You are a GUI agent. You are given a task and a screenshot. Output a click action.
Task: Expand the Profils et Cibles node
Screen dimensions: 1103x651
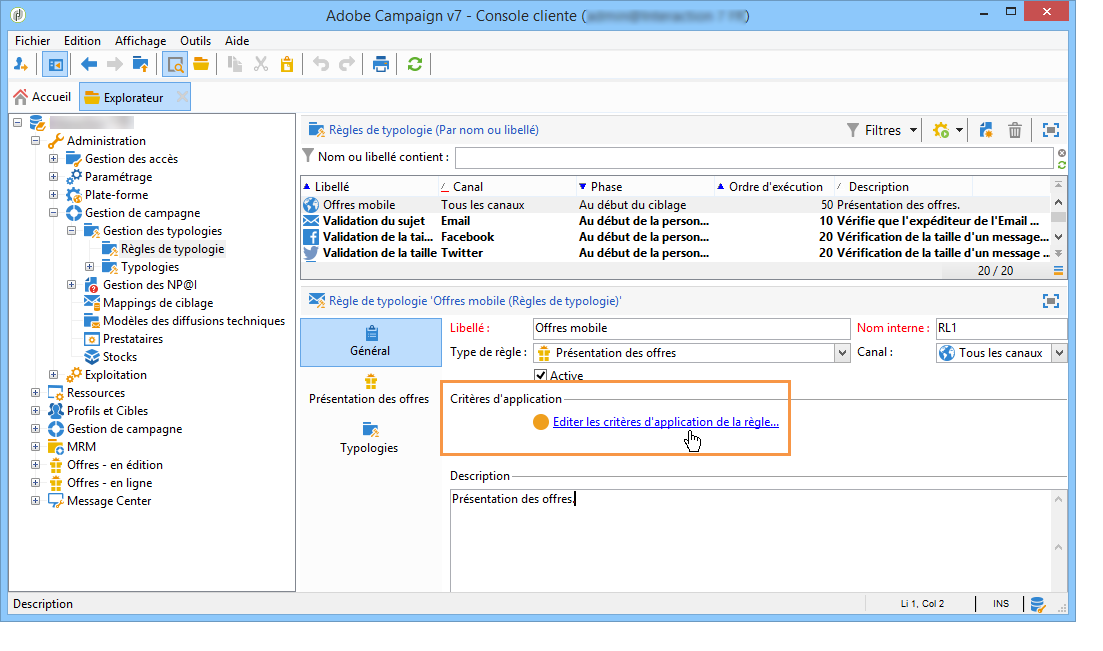pyautogui.click(x=35, y=410)
